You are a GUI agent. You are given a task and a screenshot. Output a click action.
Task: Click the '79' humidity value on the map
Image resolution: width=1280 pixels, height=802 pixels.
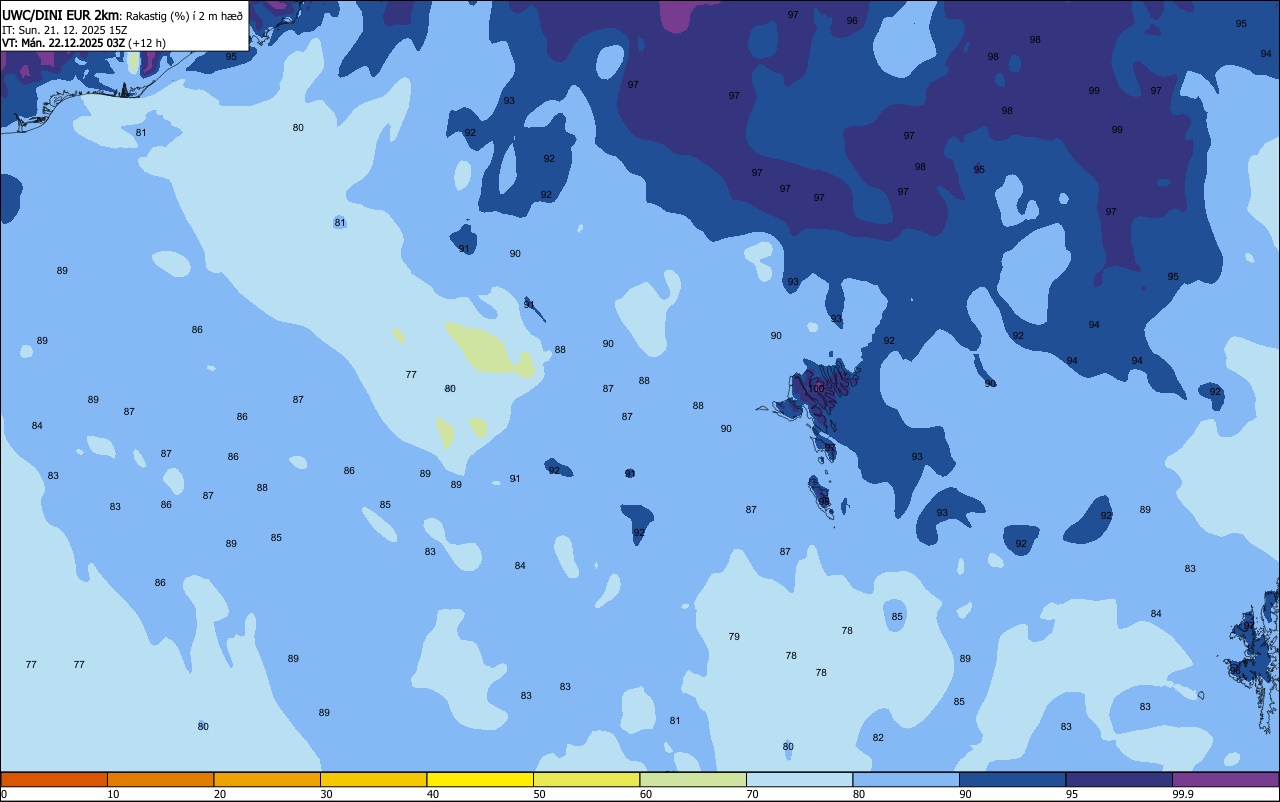tap(734, 637)
